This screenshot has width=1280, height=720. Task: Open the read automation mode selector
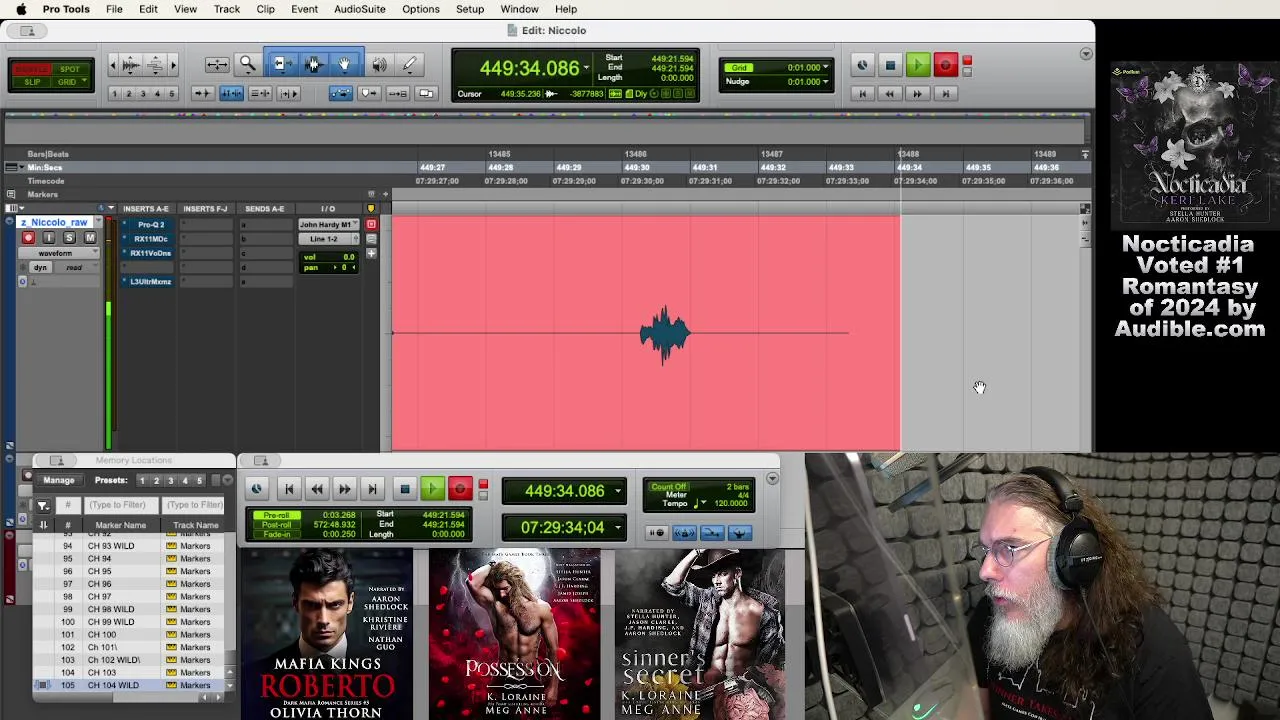[x=75, y=268]
